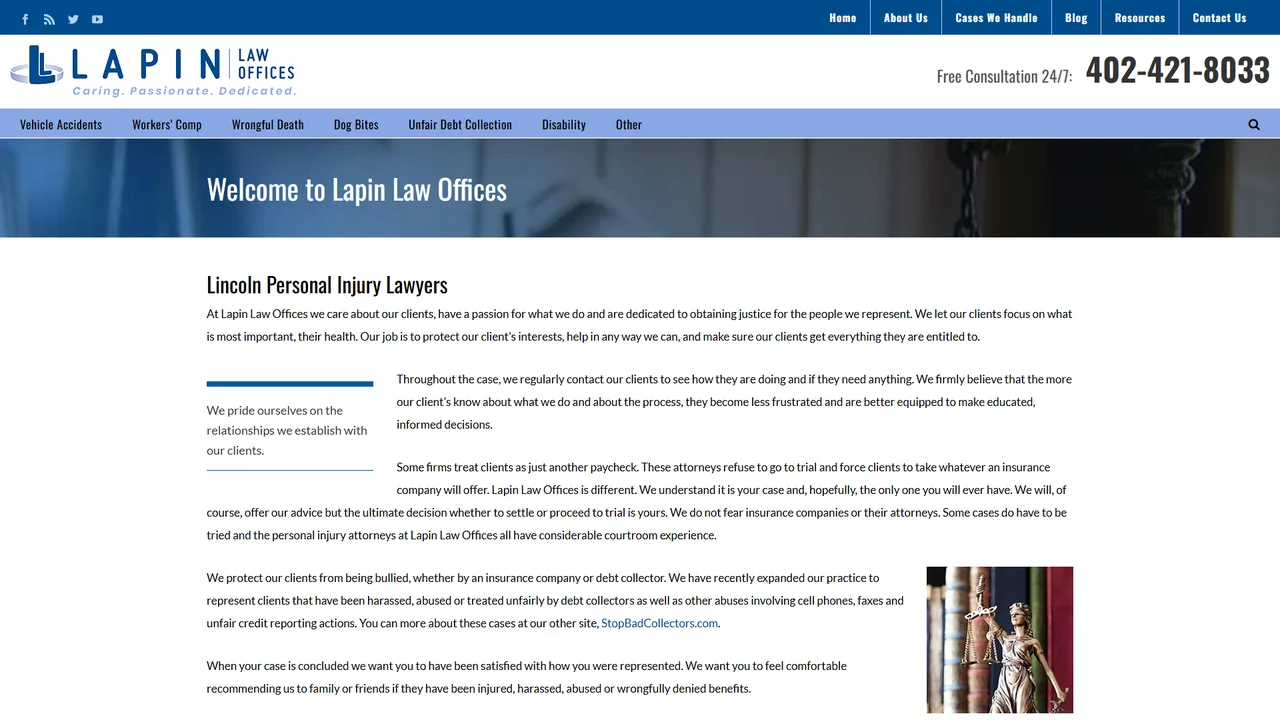Open the Resources menu item
Viewport: 1280px width, 720px height.
[x=1140, y=17]
